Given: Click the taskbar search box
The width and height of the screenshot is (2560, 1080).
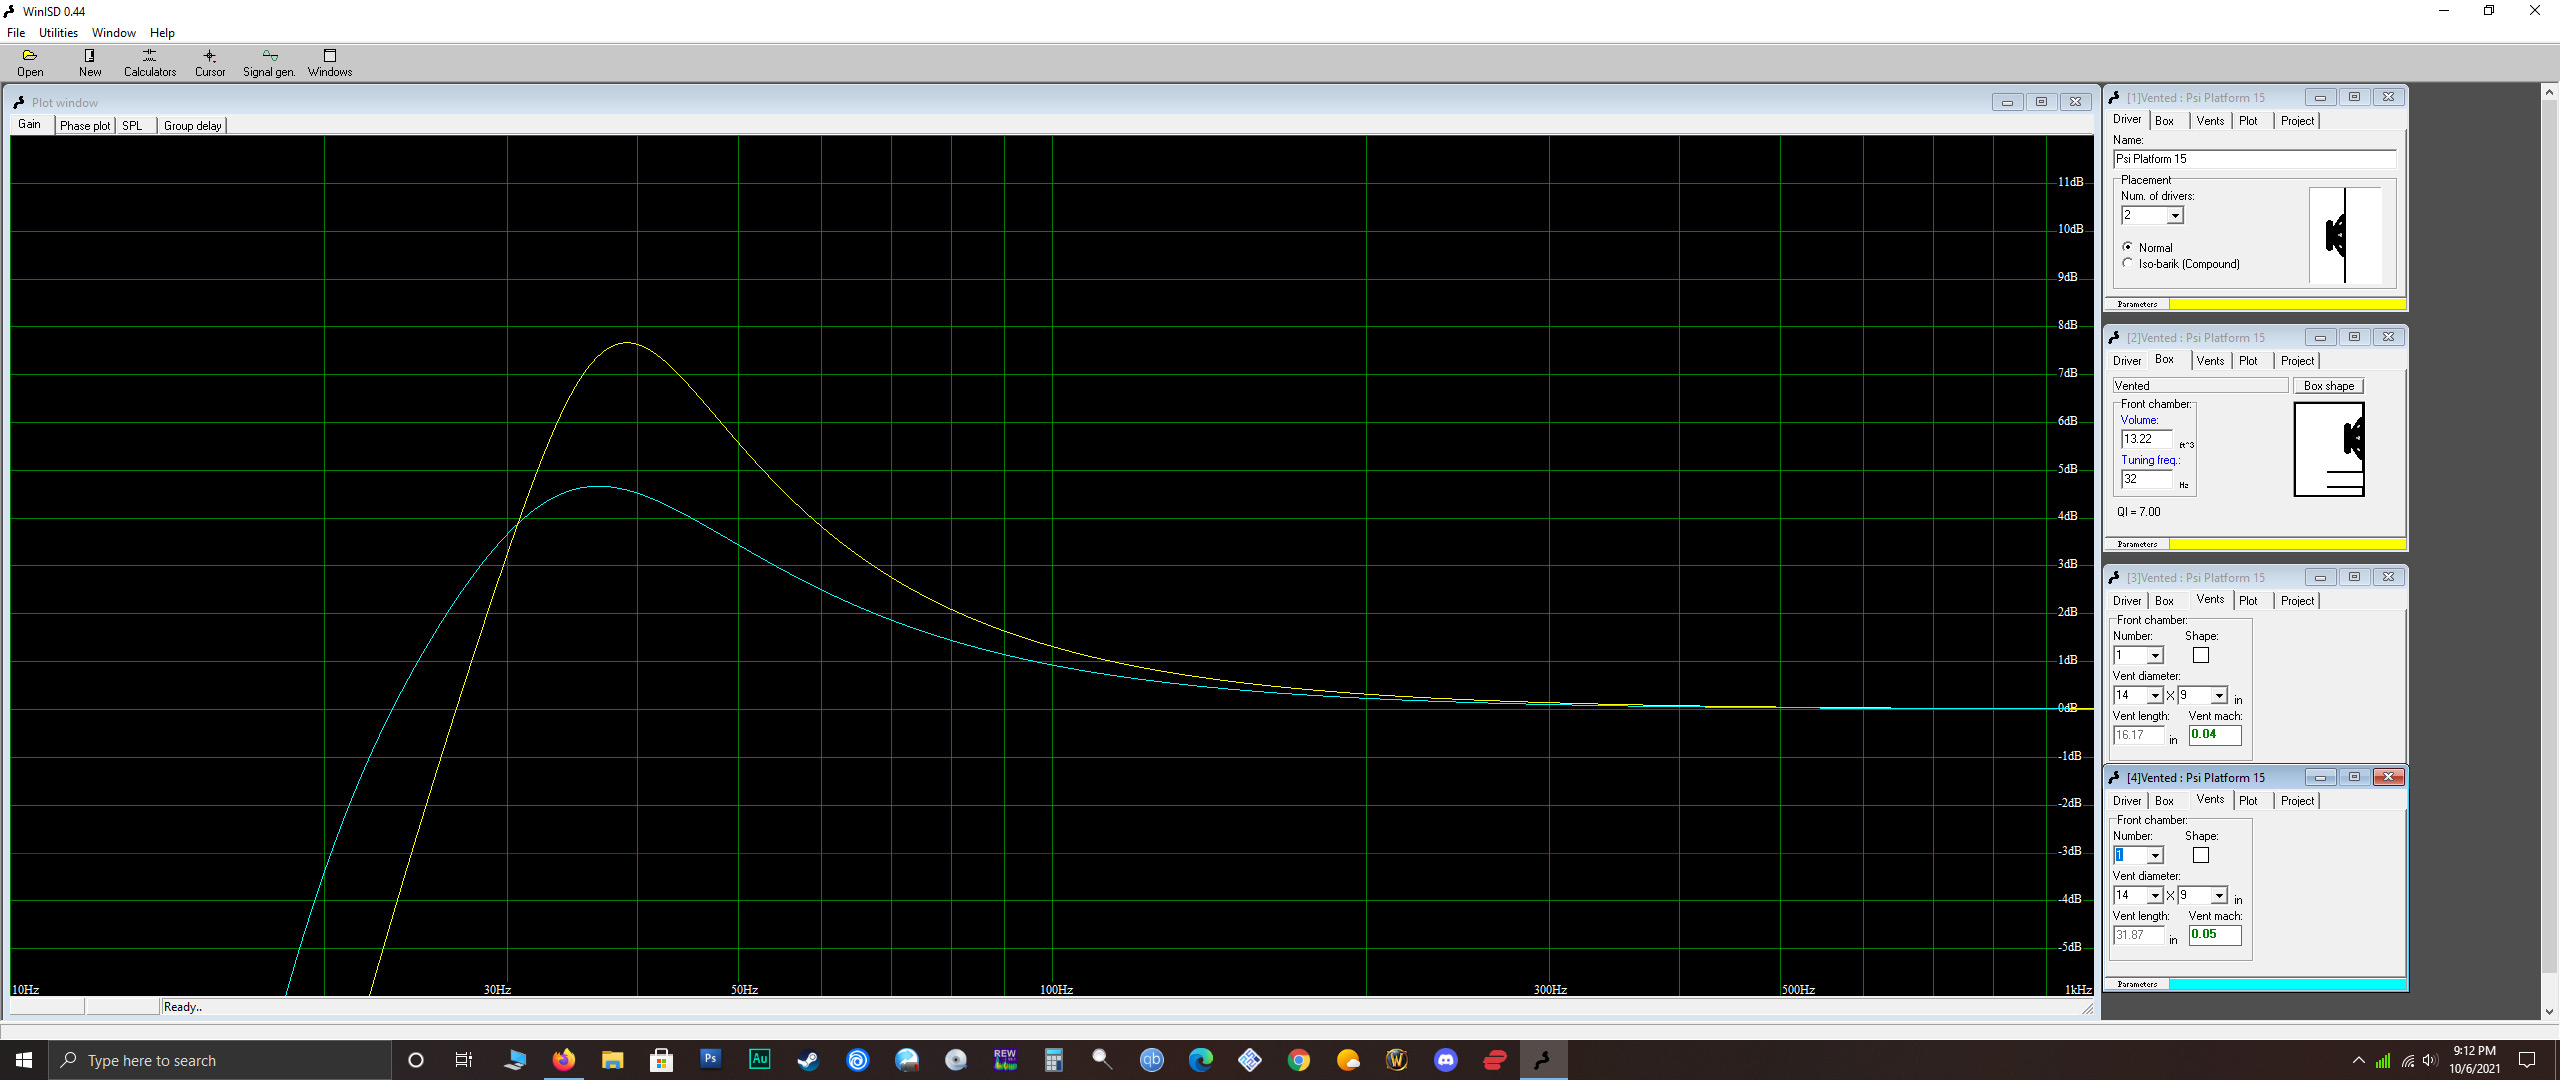Looking at the screenshot, I should (220, 1060).
